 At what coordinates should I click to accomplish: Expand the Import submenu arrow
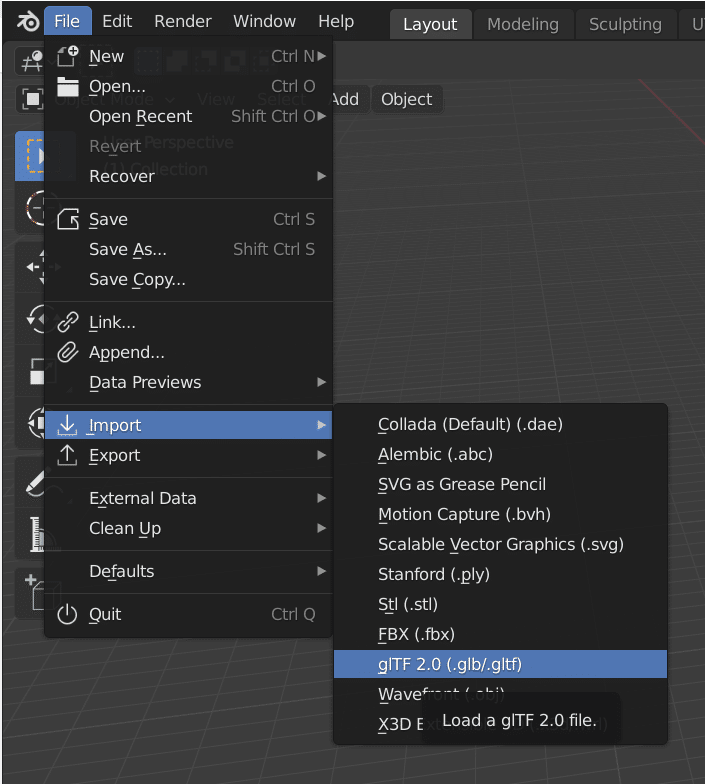pyautogui.click(x=322, y=425)
